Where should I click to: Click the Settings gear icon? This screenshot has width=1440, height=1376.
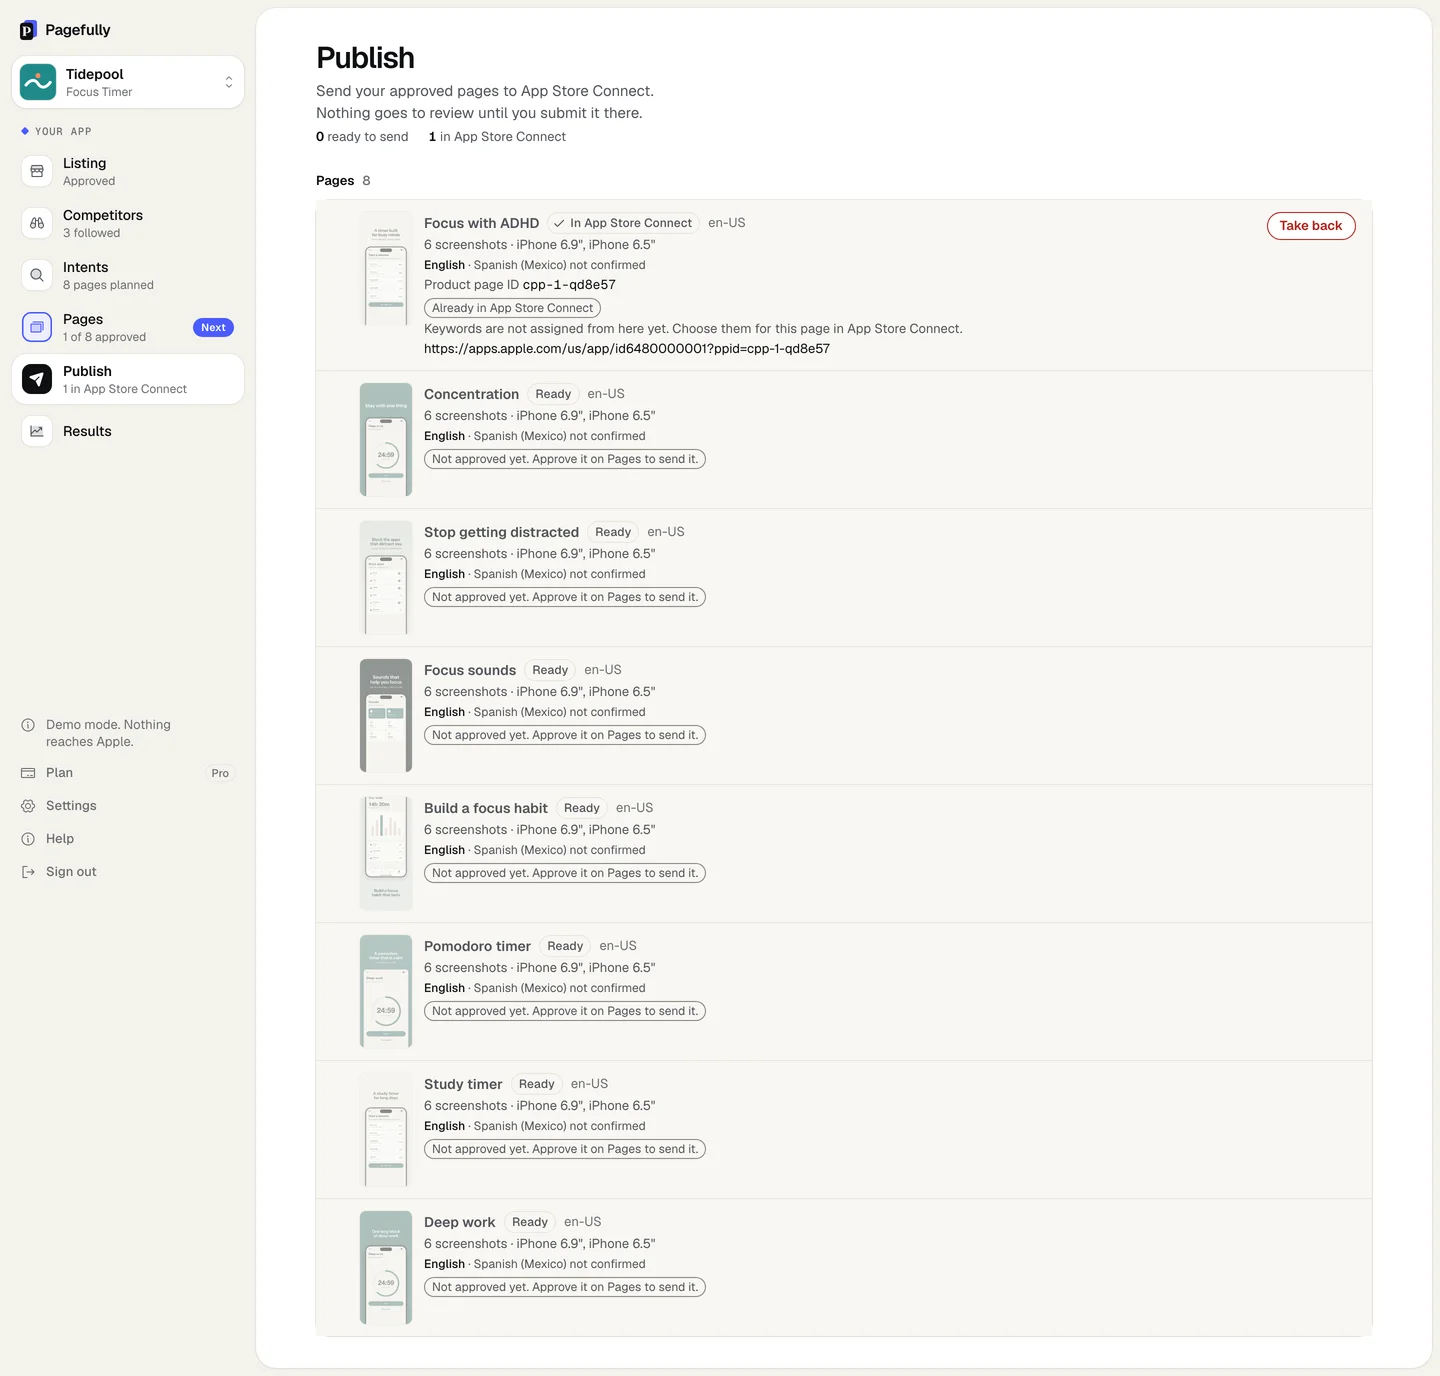(x=28, y=806)
